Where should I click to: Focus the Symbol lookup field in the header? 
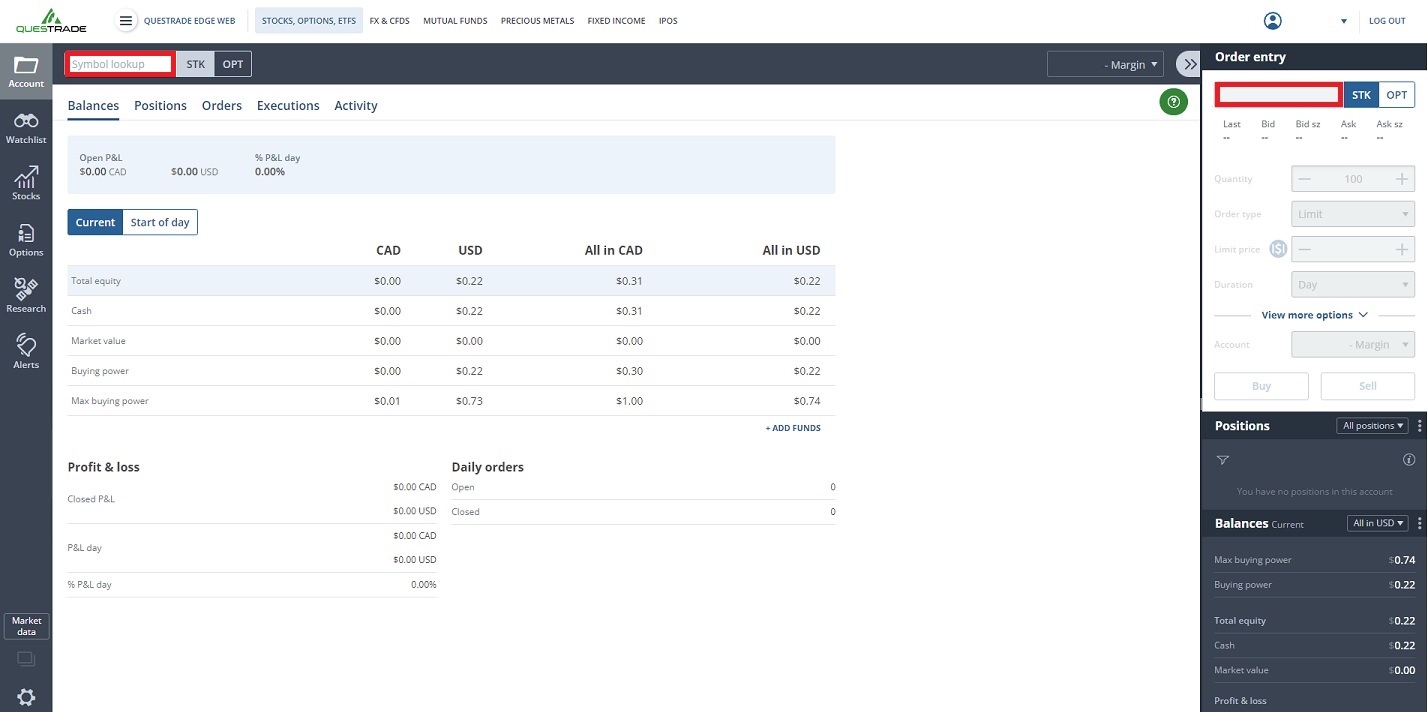tap(120, 64)
